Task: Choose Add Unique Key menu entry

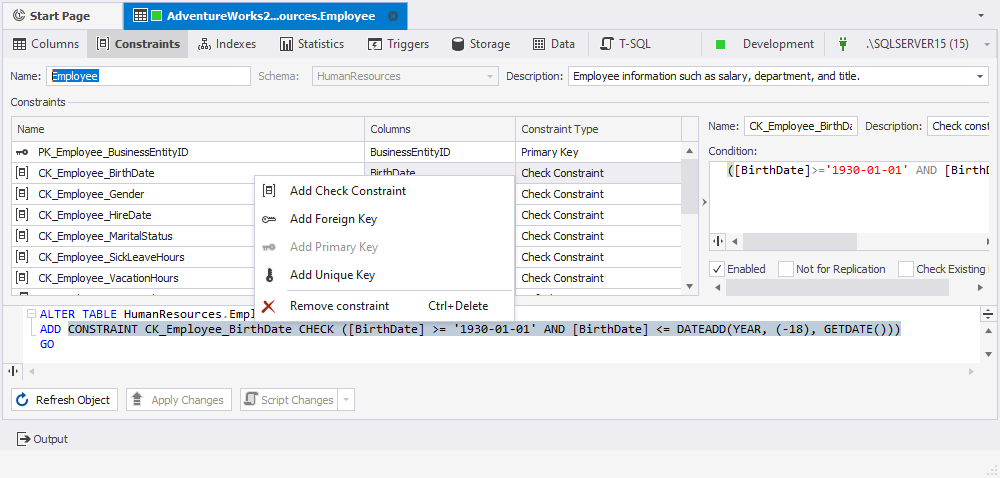Action: 384,275
